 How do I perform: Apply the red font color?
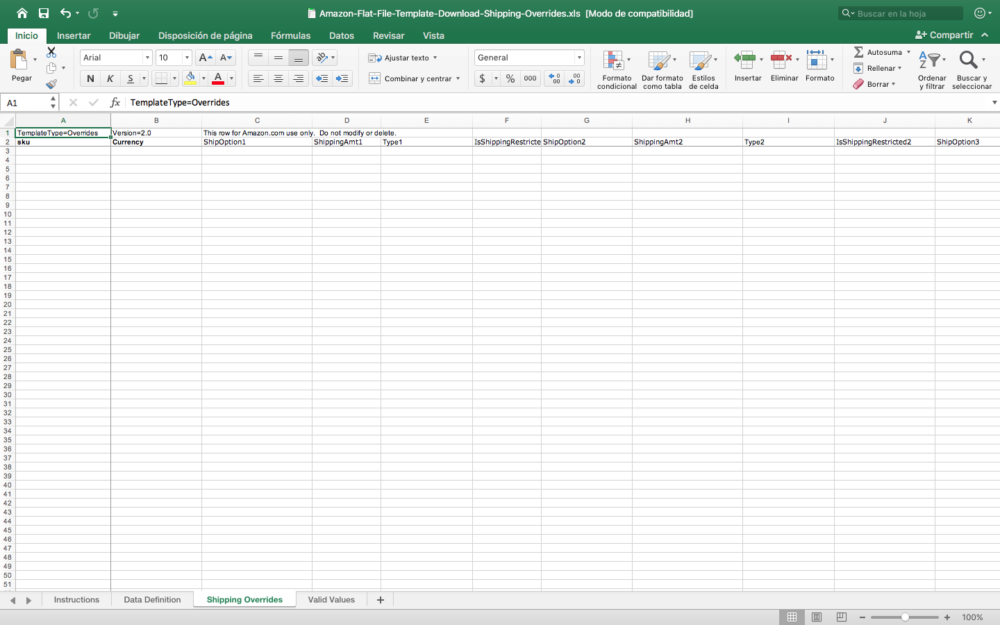coord(218,78)
